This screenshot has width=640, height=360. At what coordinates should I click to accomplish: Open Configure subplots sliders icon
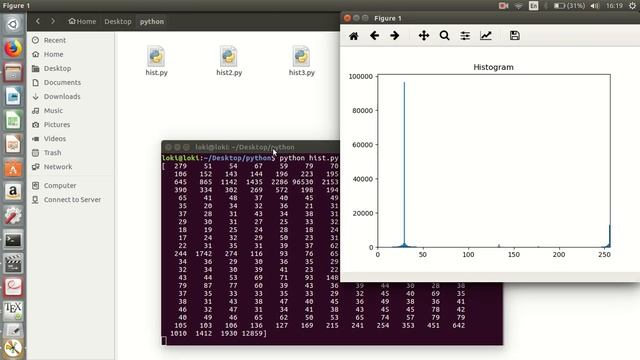465,36
